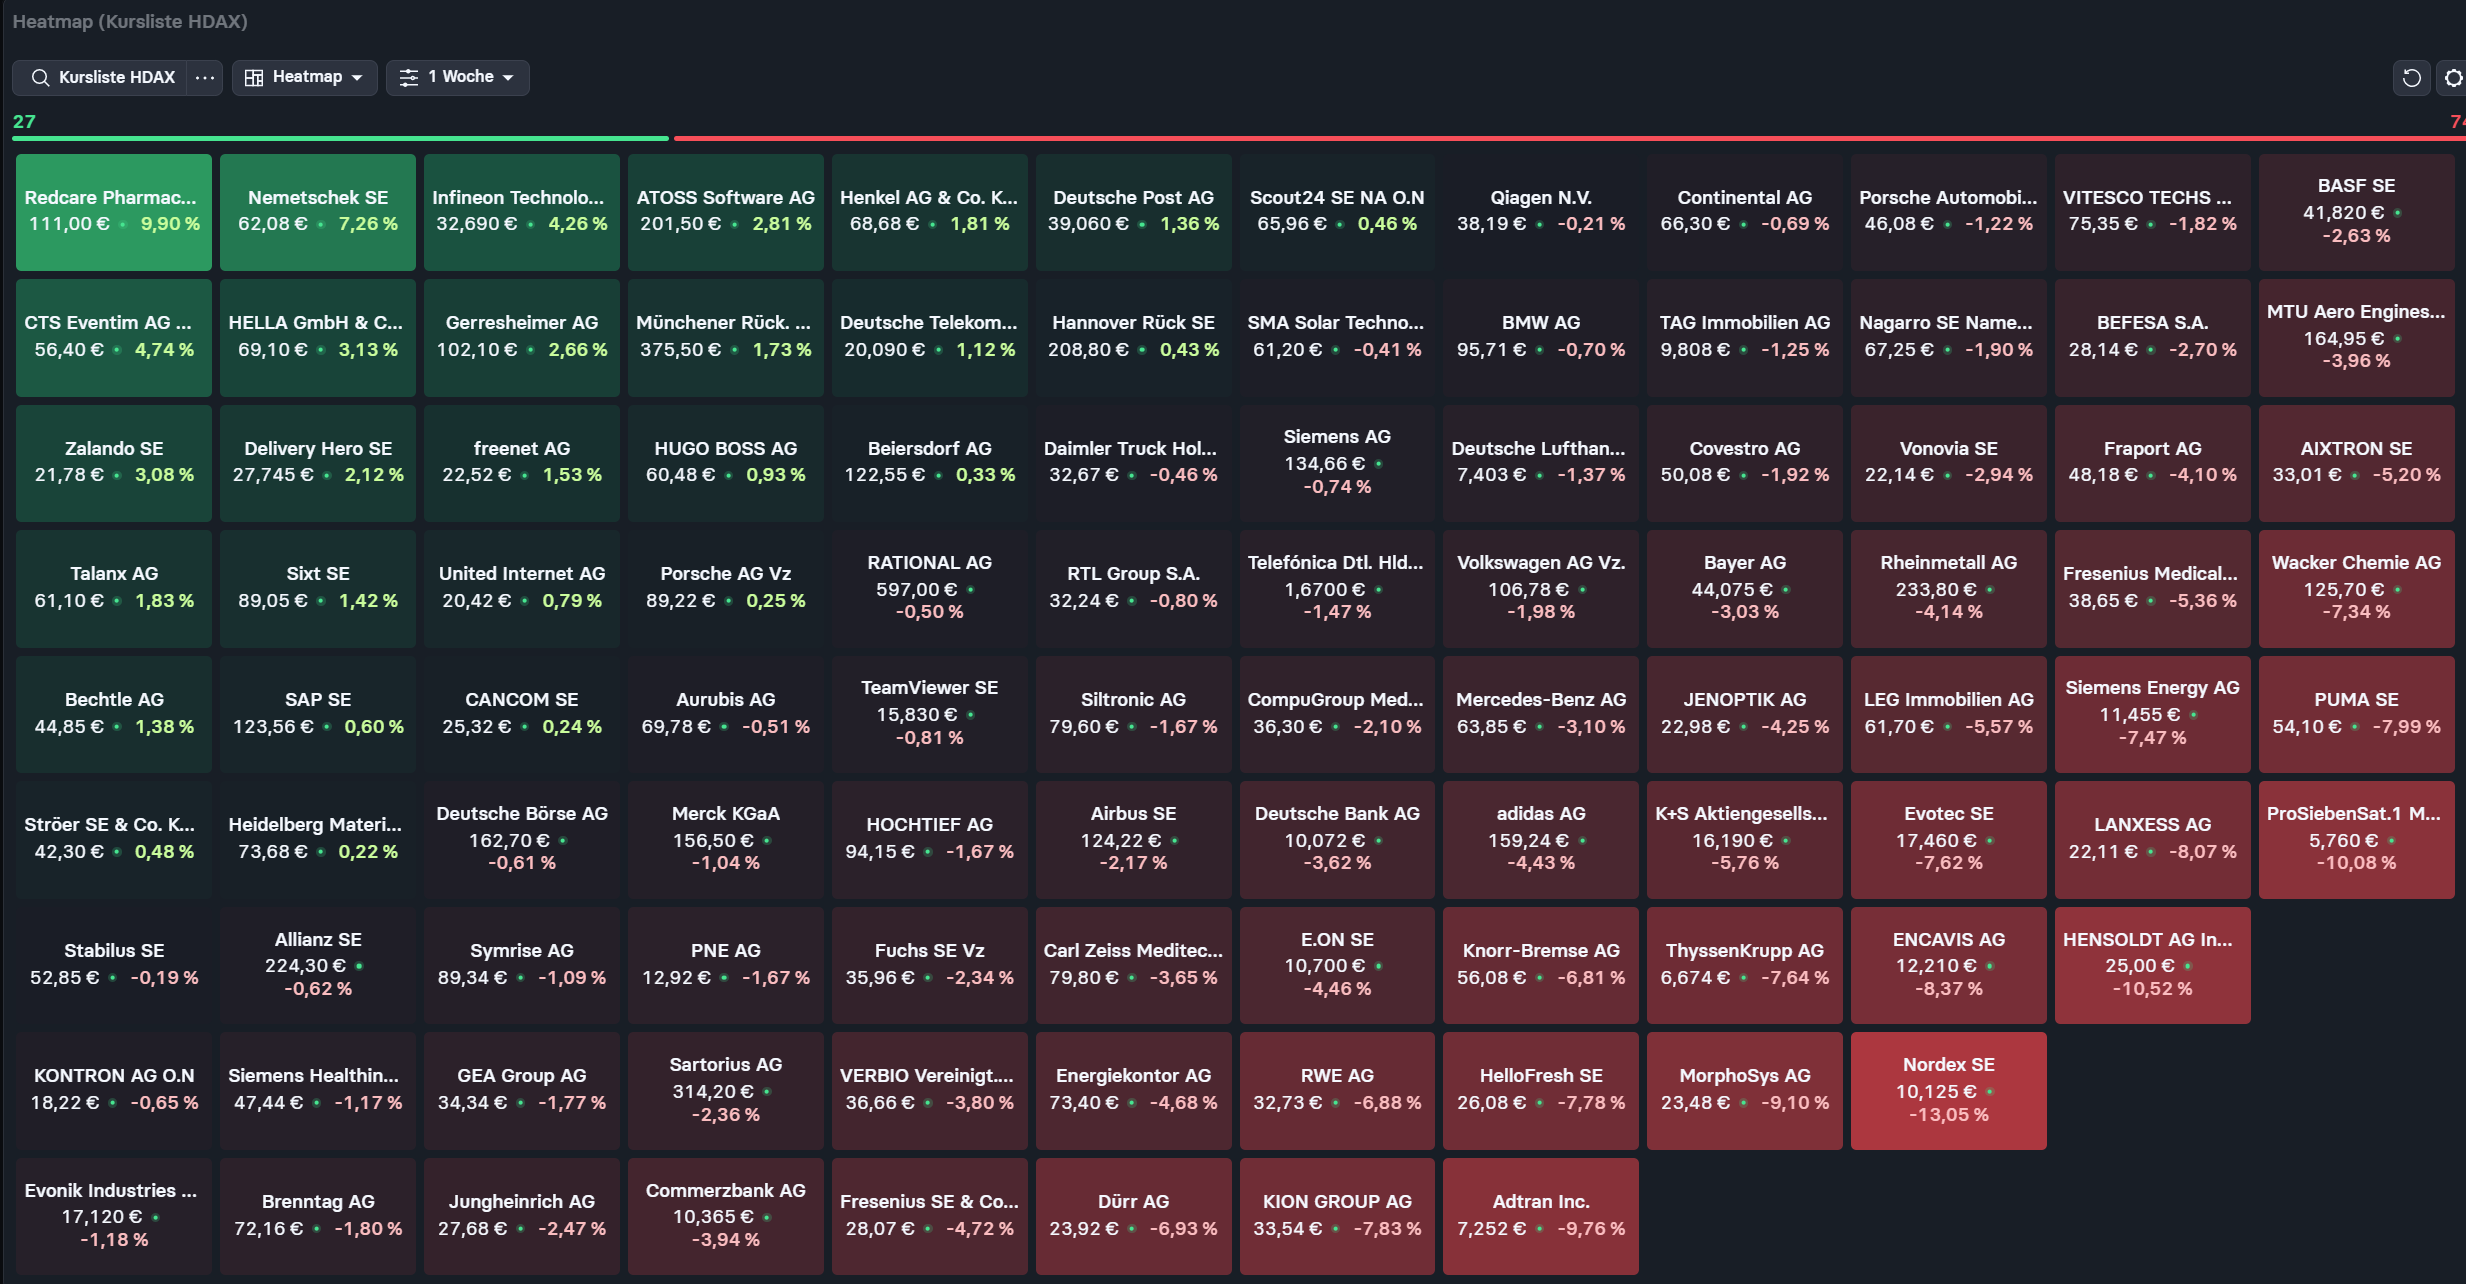Screen dimensions: 2466x1284
Task: Select the RWE AG tile
Action: point(1337,1090)
